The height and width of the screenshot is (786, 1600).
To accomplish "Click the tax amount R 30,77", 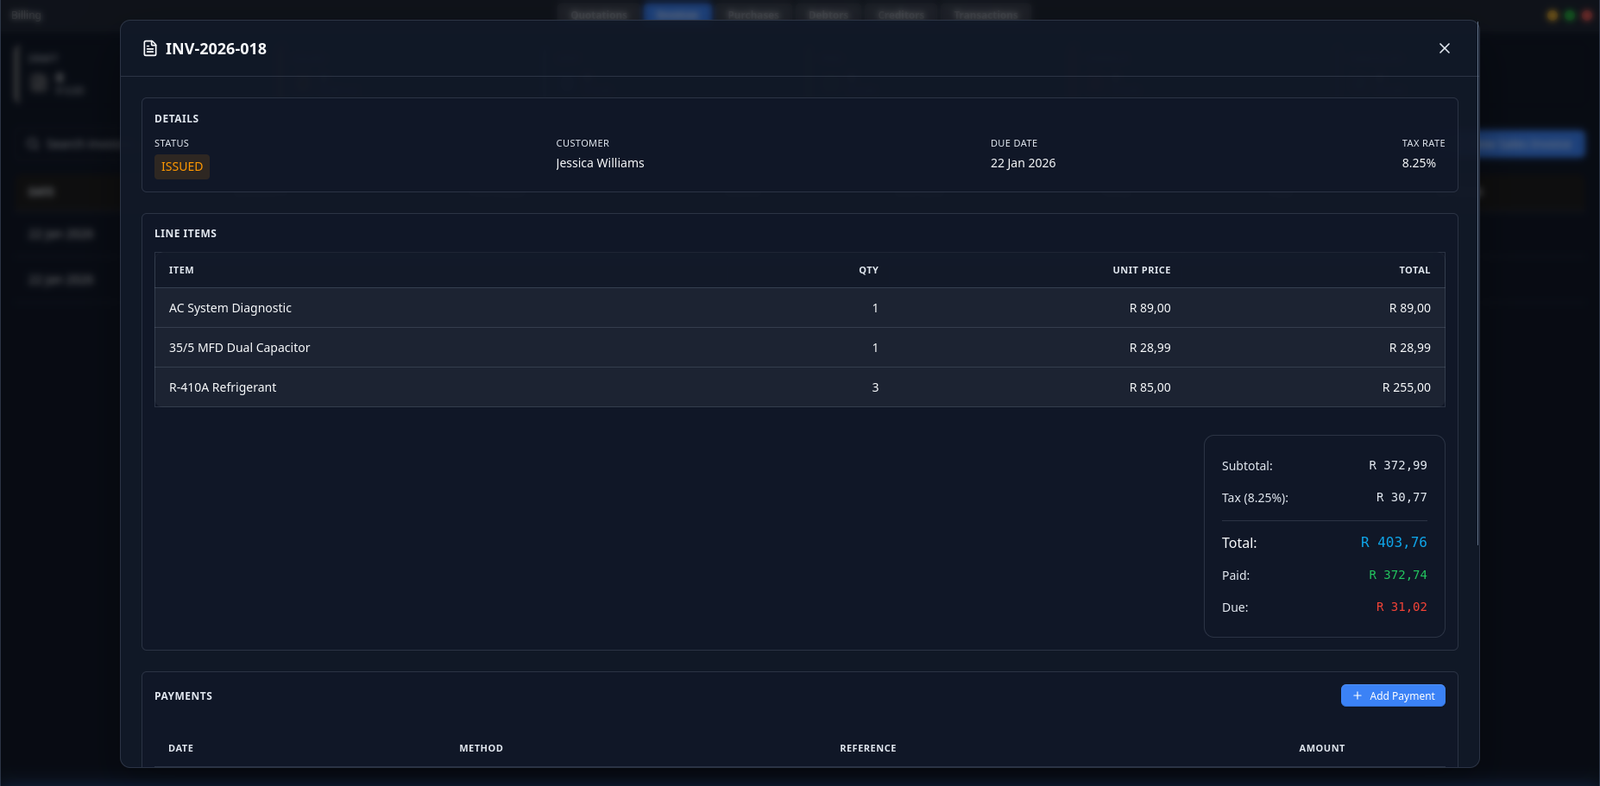I will point(1401,498).
